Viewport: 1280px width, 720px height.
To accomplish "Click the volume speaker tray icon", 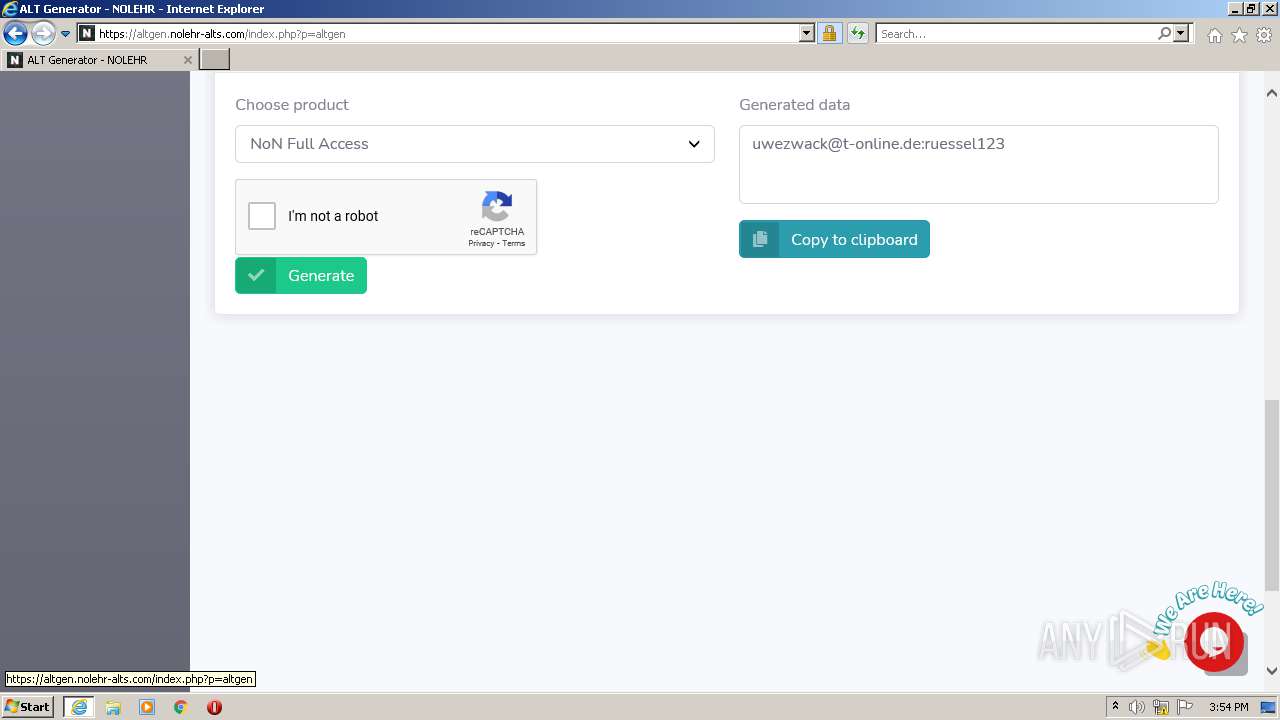I will coord(1137,707).
